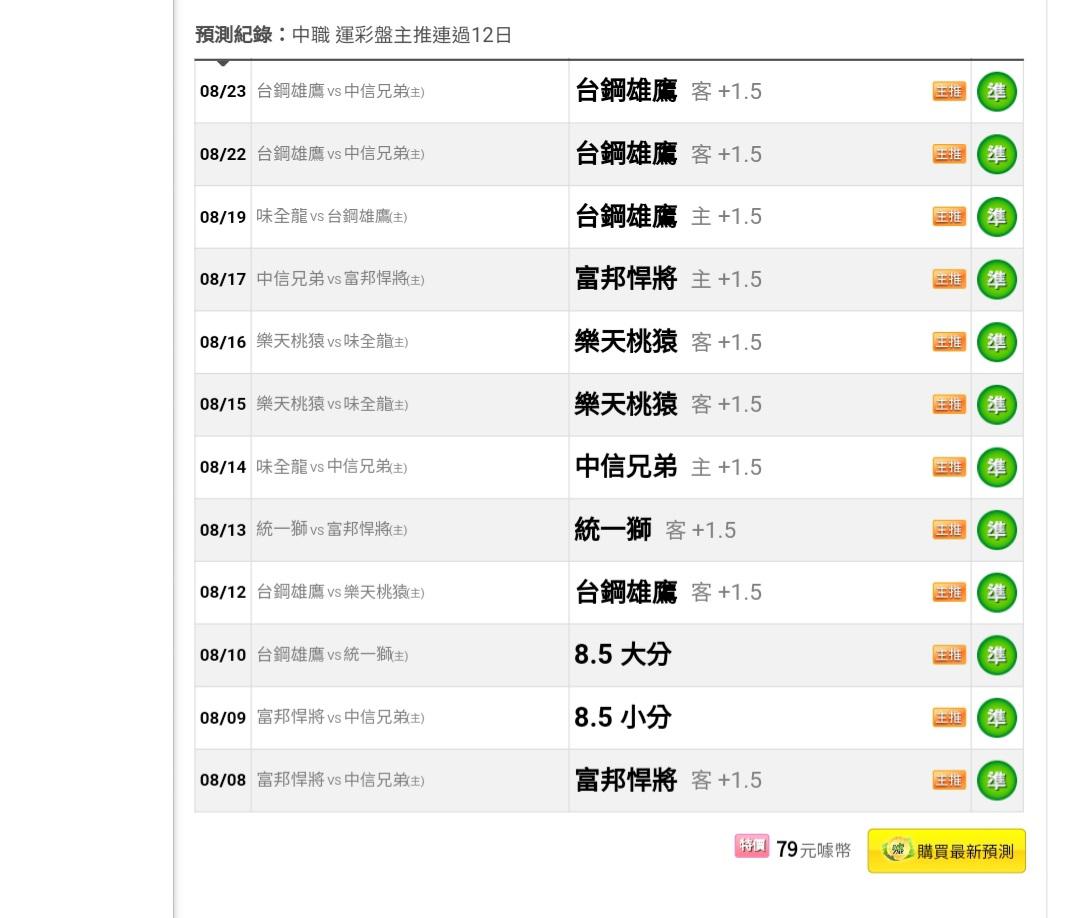Open the 08/23 台鋼雄鷹 vs 中信兄弟 matchup
1080x918 pixels.
click(340, 92)
